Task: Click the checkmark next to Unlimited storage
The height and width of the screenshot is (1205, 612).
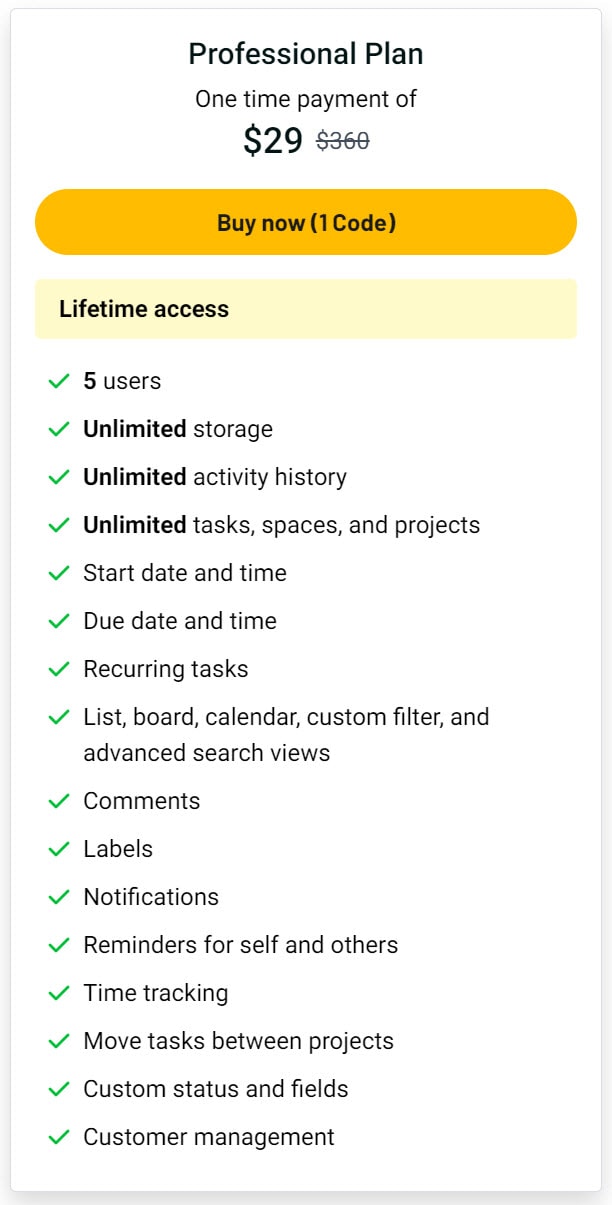Action: (x=59, y=429)
